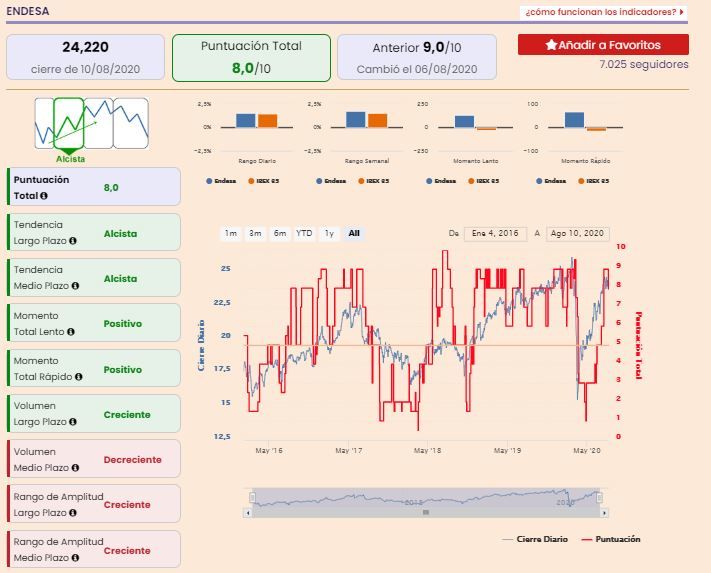Click info icon for Tendencia Medio Plazo
Viewport: 711px width, 573px height.
pyautogui.click(x=75, y=286)
